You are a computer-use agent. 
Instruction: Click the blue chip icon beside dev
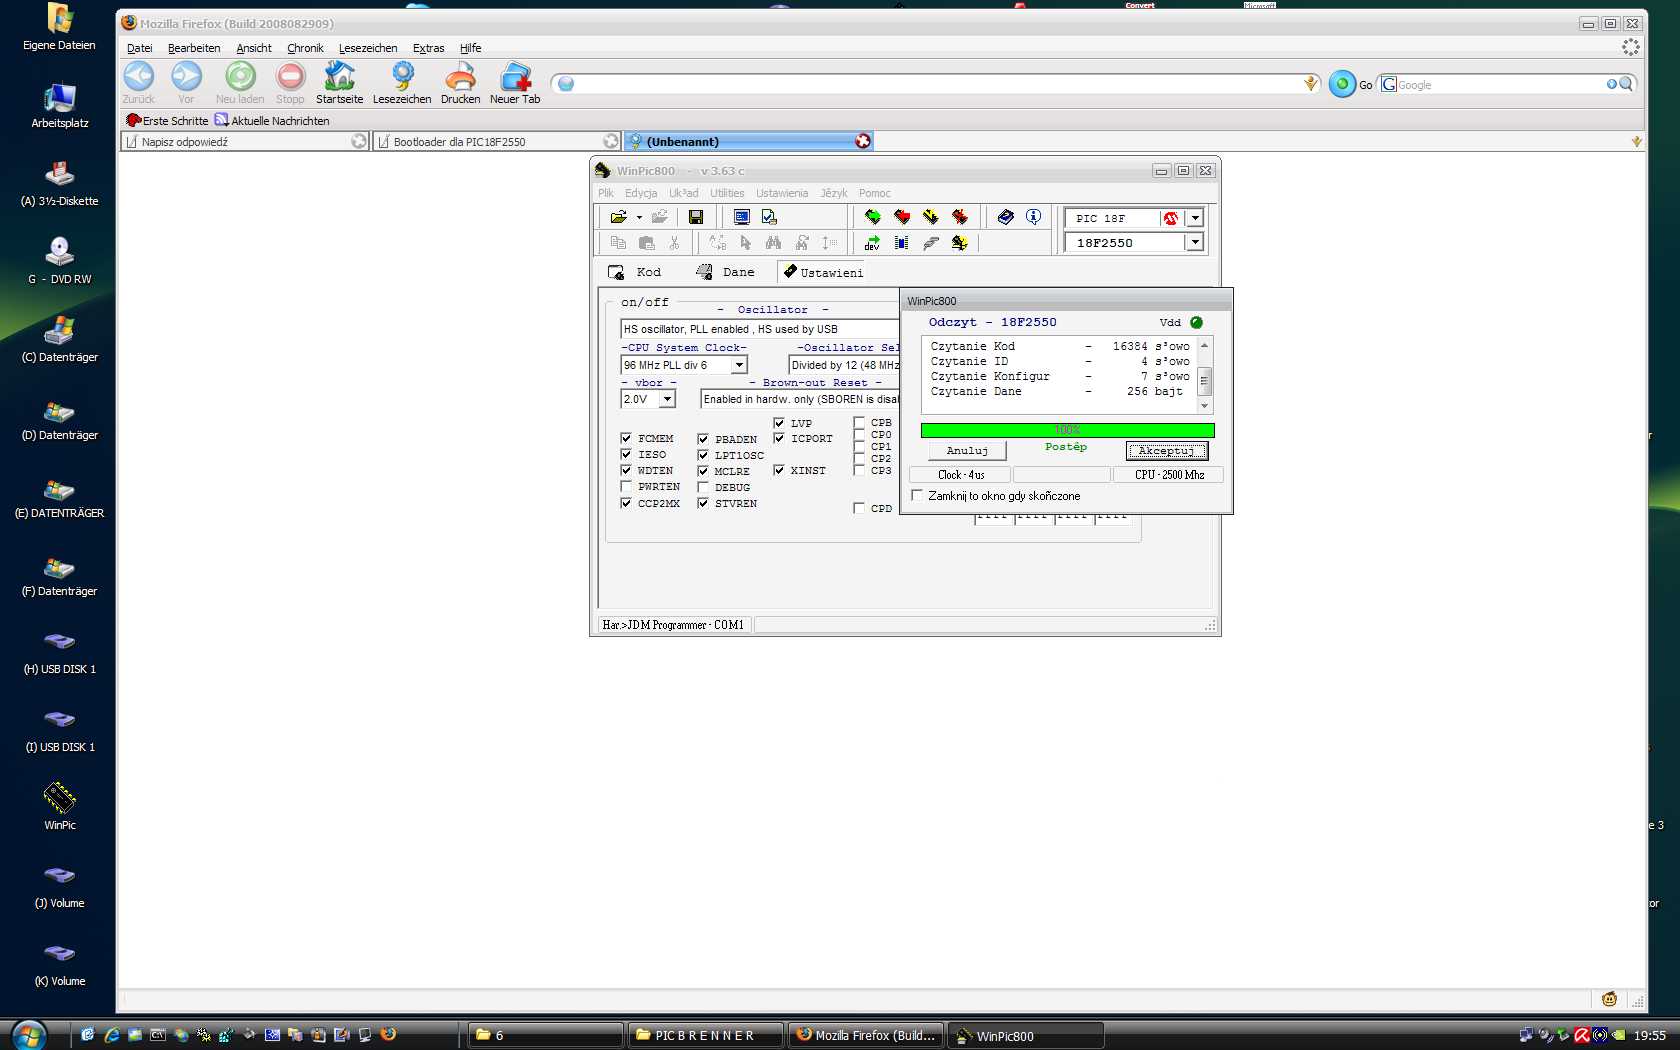[x=902, y=243]
